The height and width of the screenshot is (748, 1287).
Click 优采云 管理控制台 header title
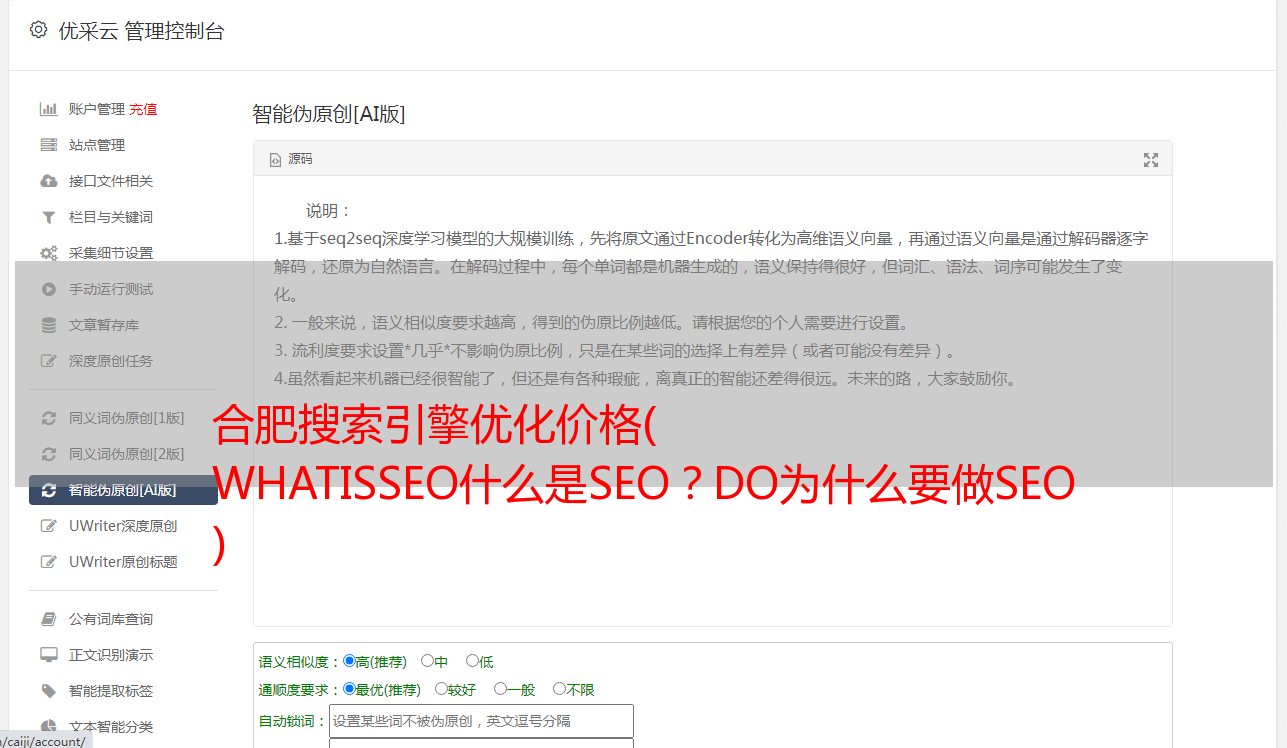coord(141,31)
